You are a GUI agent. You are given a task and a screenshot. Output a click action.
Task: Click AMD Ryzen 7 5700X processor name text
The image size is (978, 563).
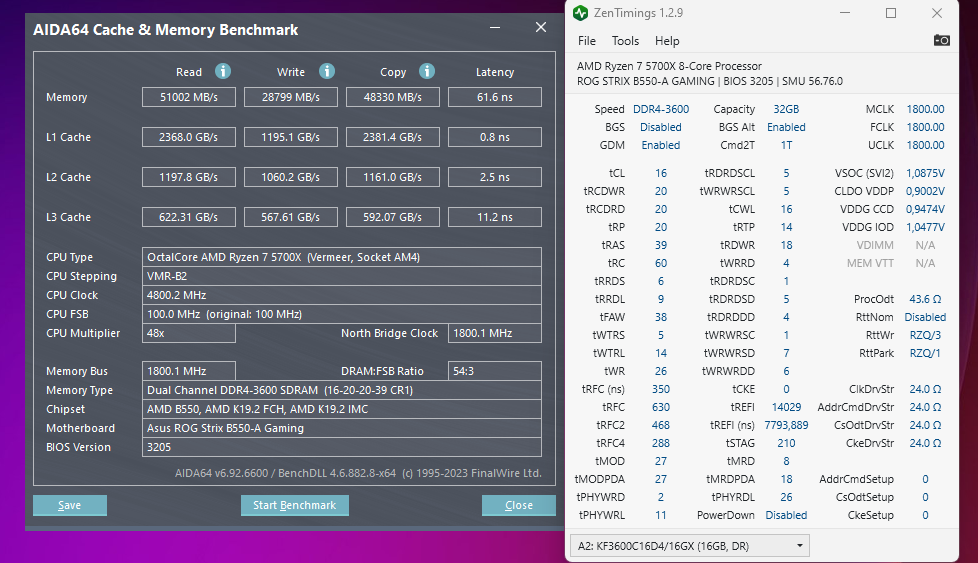tap(669, 66)
